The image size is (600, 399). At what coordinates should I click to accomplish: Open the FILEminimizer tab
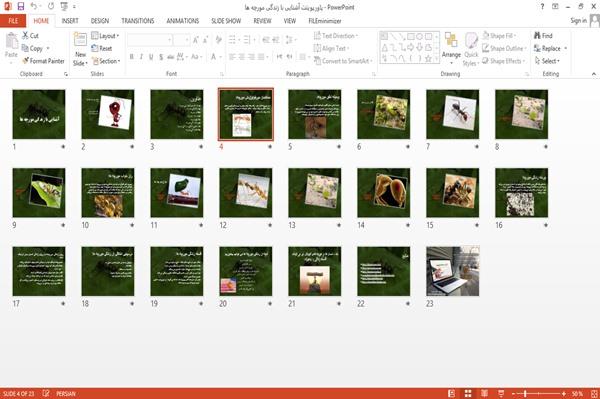pos(325,21)
